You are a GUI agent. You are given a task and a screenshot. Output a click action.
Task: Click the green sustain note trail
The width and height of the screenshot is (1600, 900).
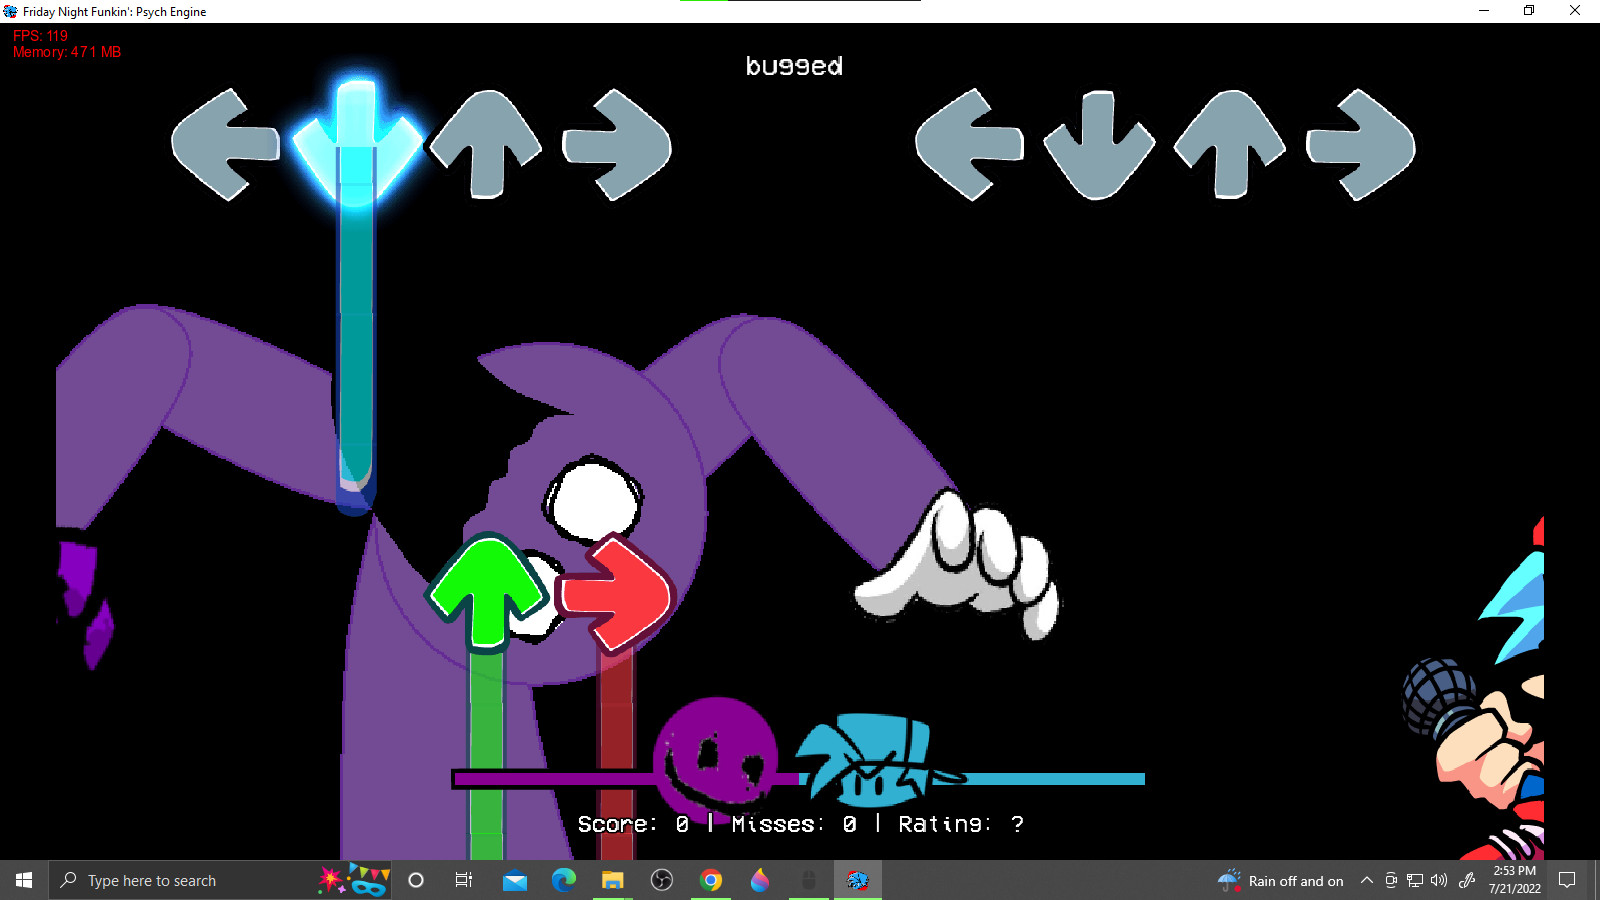point(486,755)
